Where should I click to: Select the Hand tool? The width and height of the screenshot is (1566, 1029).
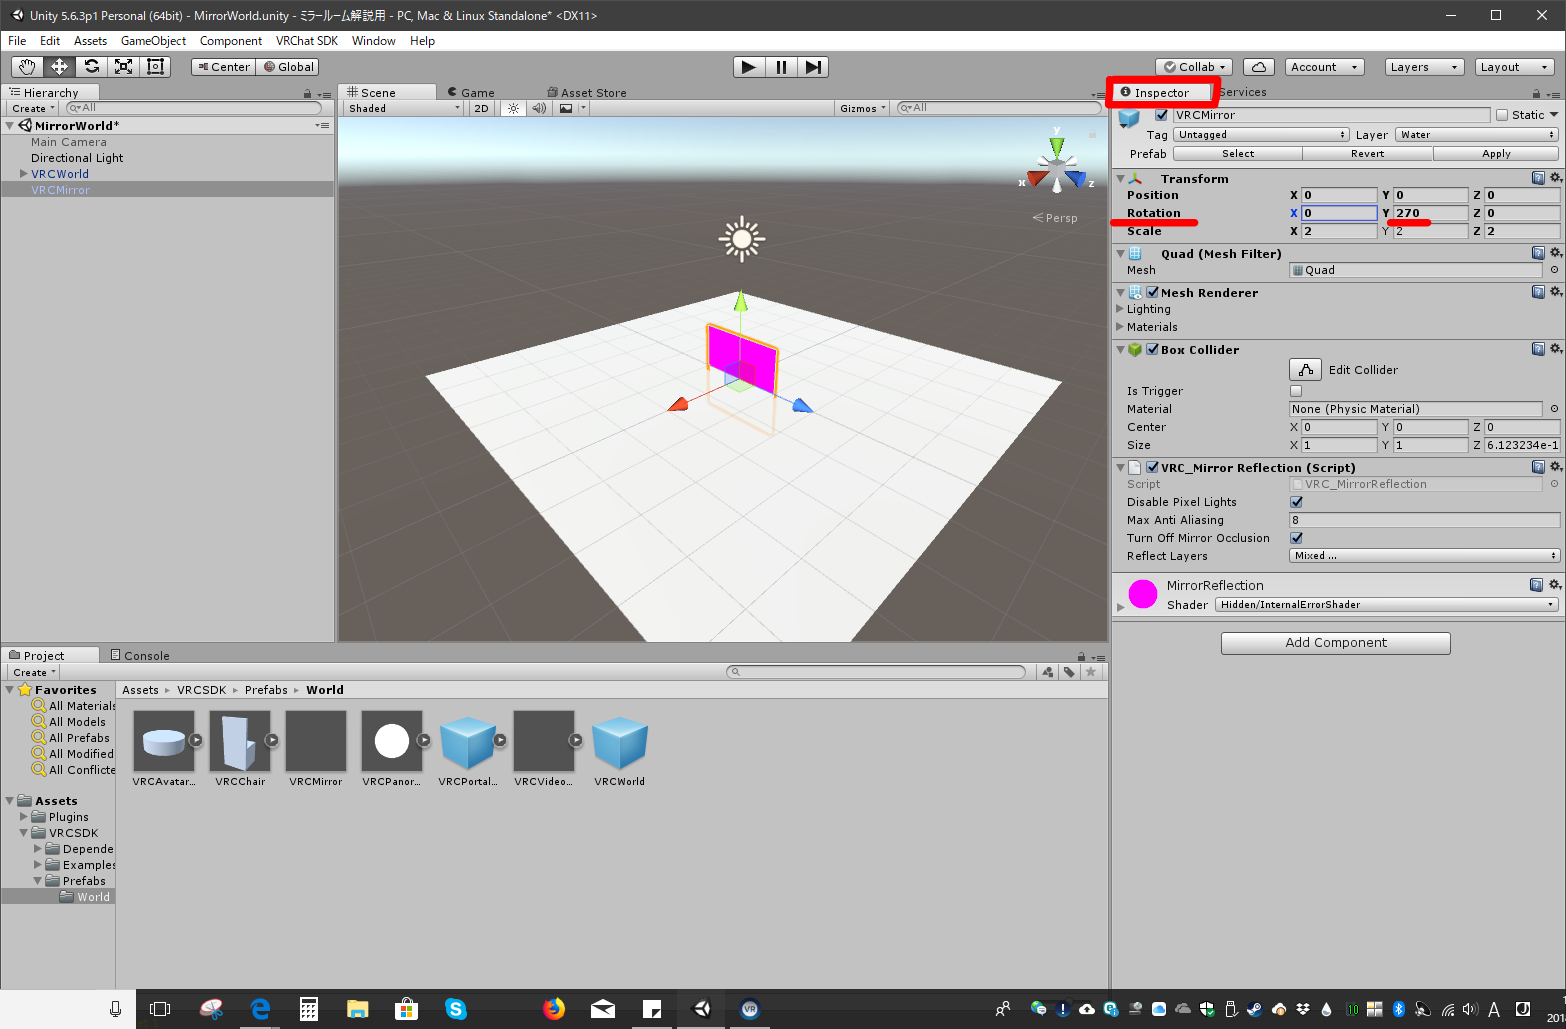pyautogui.click(x=27, y=67)
